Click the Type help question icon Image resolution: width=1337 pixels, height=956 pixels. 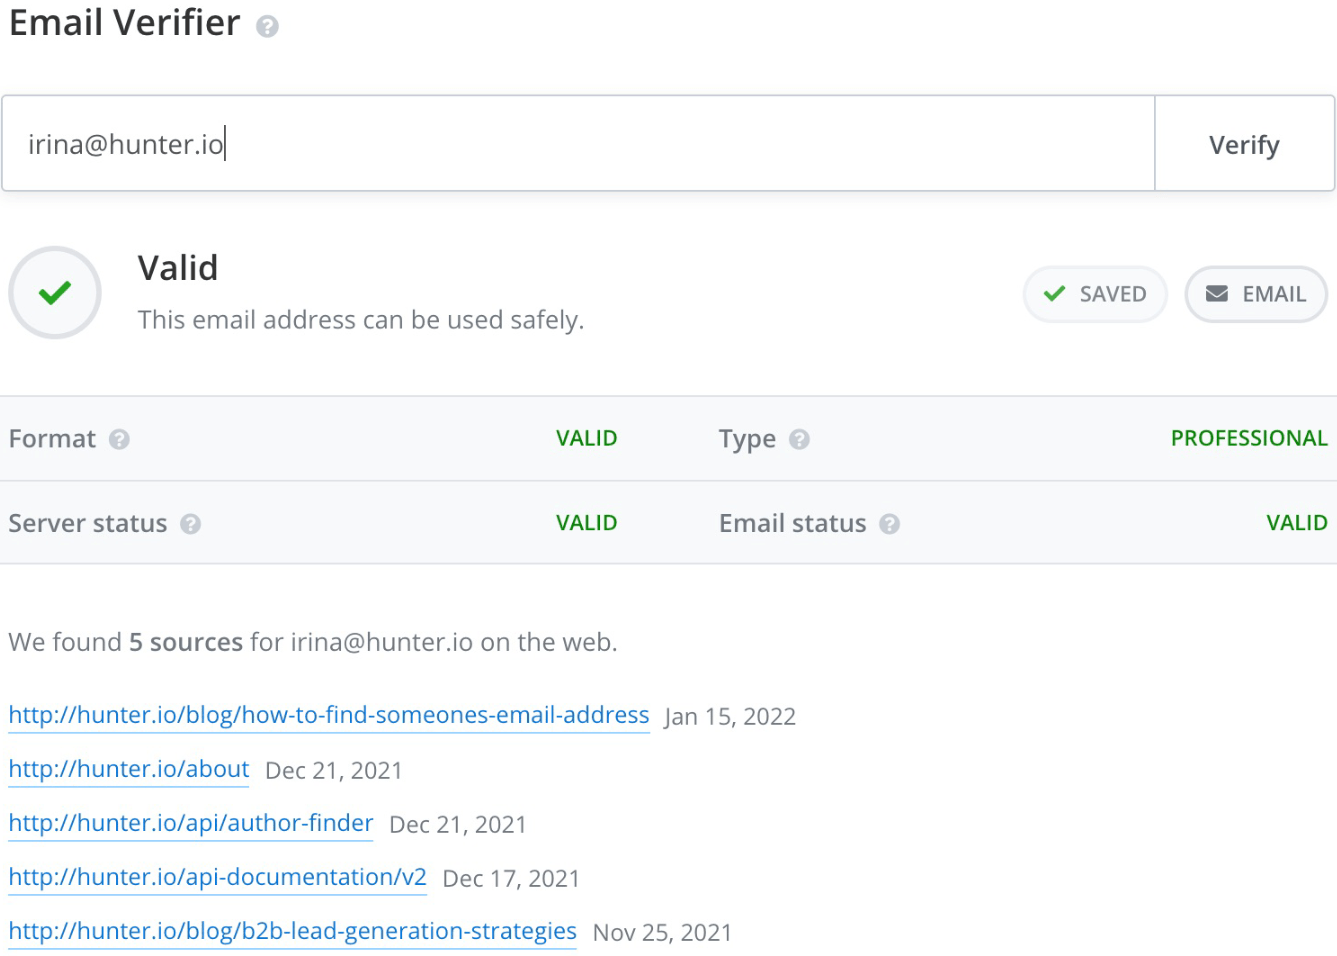[x=799, y=439]
